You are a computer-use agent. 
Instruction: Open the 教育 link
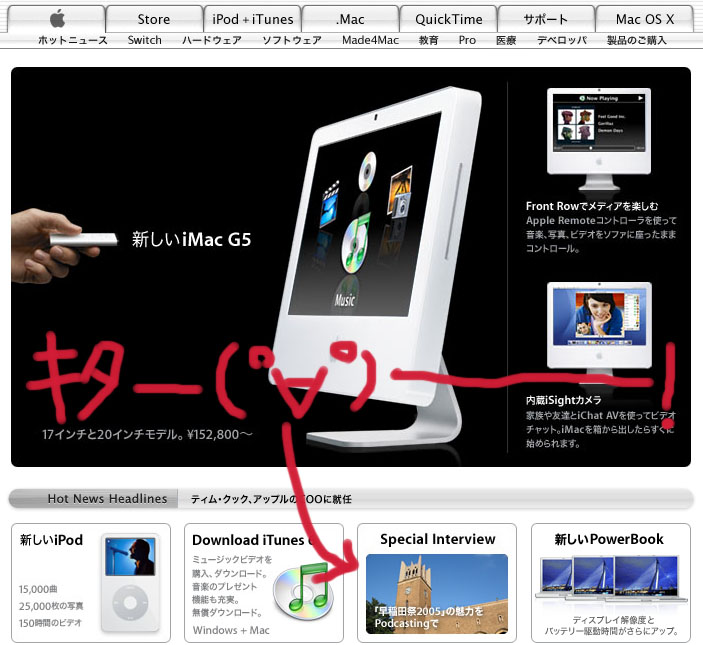428,40
